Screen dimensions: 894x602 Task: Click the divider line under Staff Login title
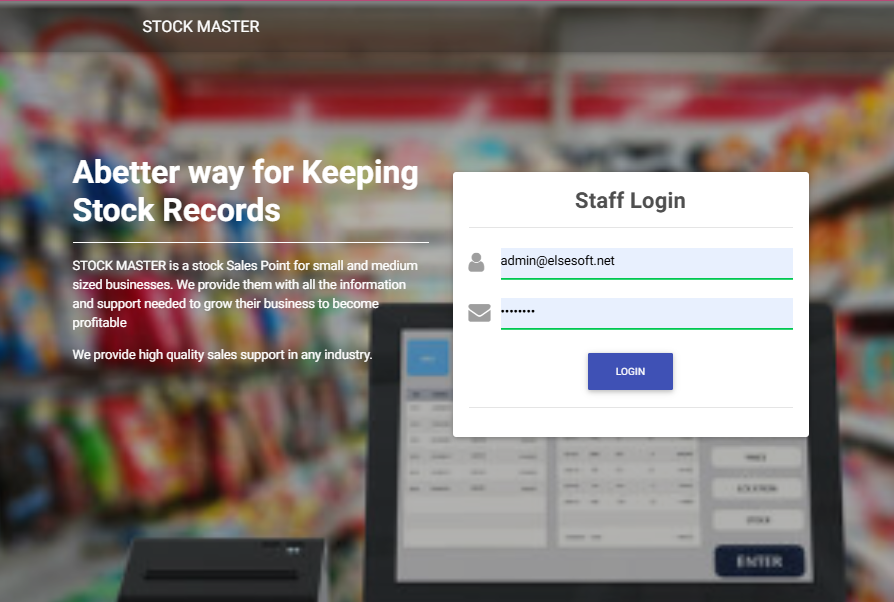(630, 227)
